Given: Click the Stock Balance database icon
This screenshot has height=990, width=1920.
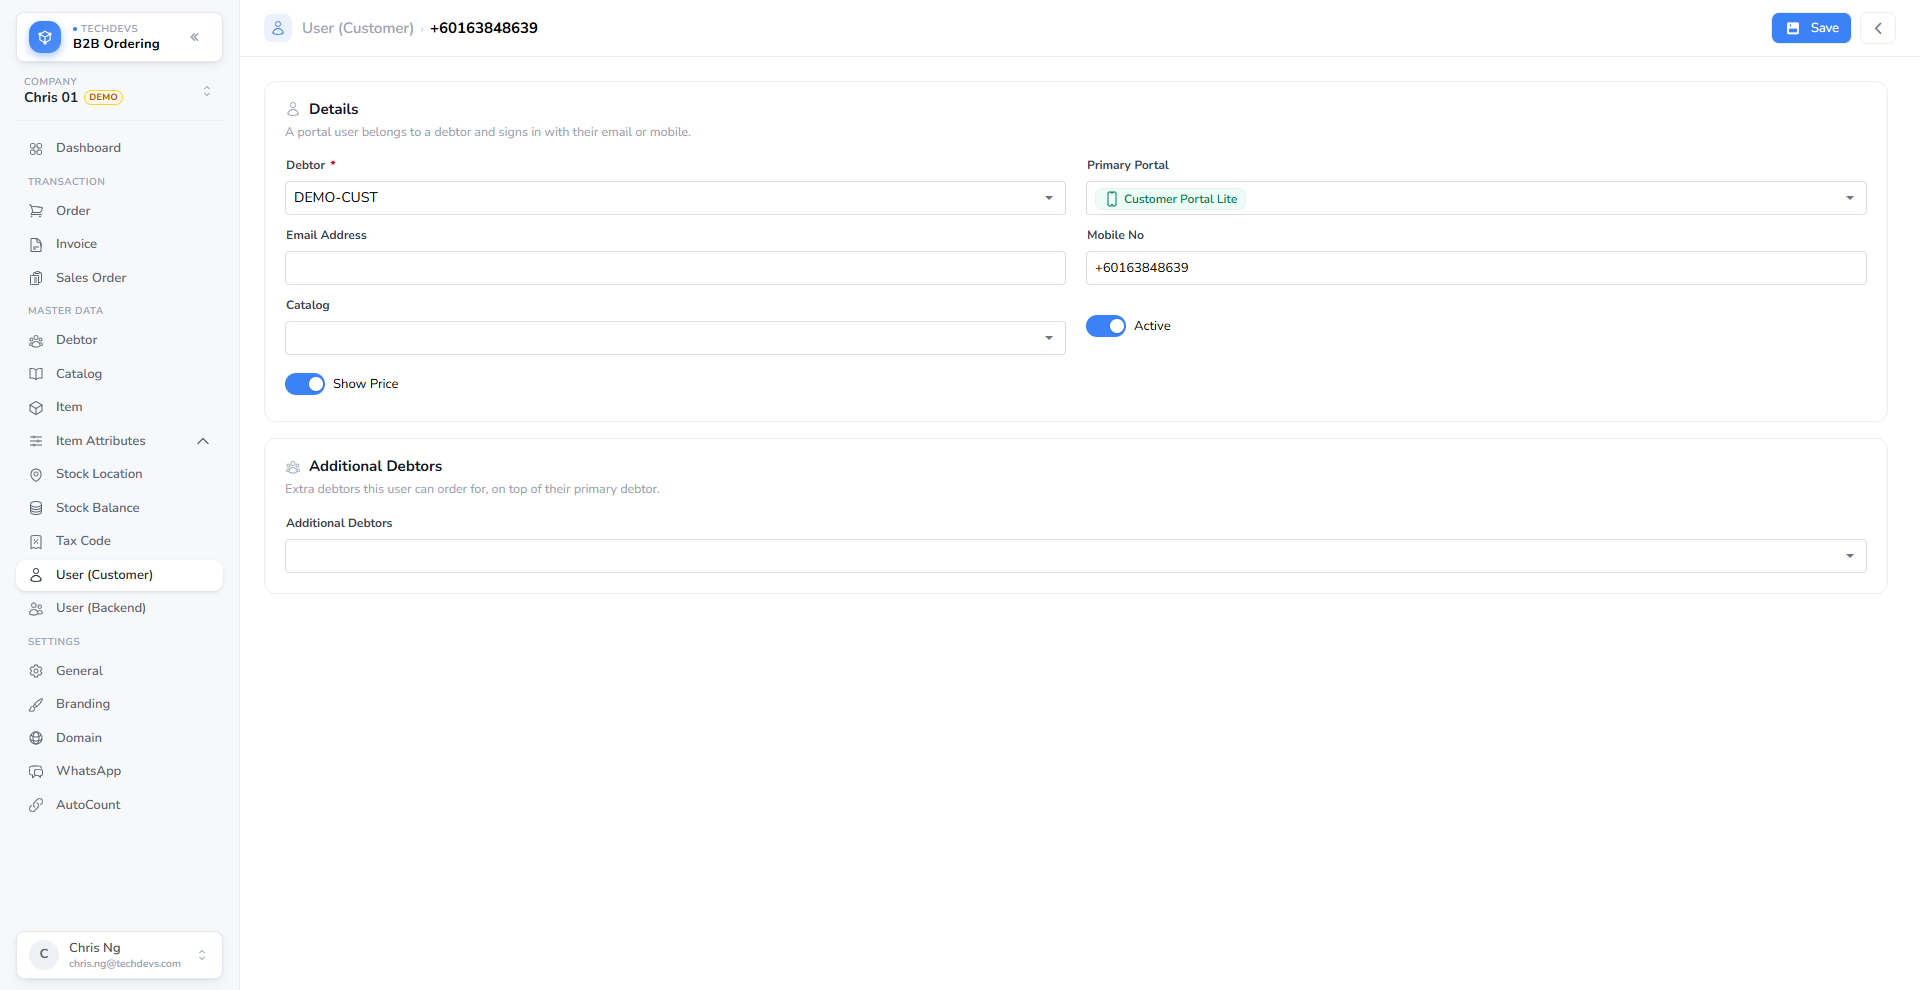Looking at the screenshot, I should pos(36,508).
